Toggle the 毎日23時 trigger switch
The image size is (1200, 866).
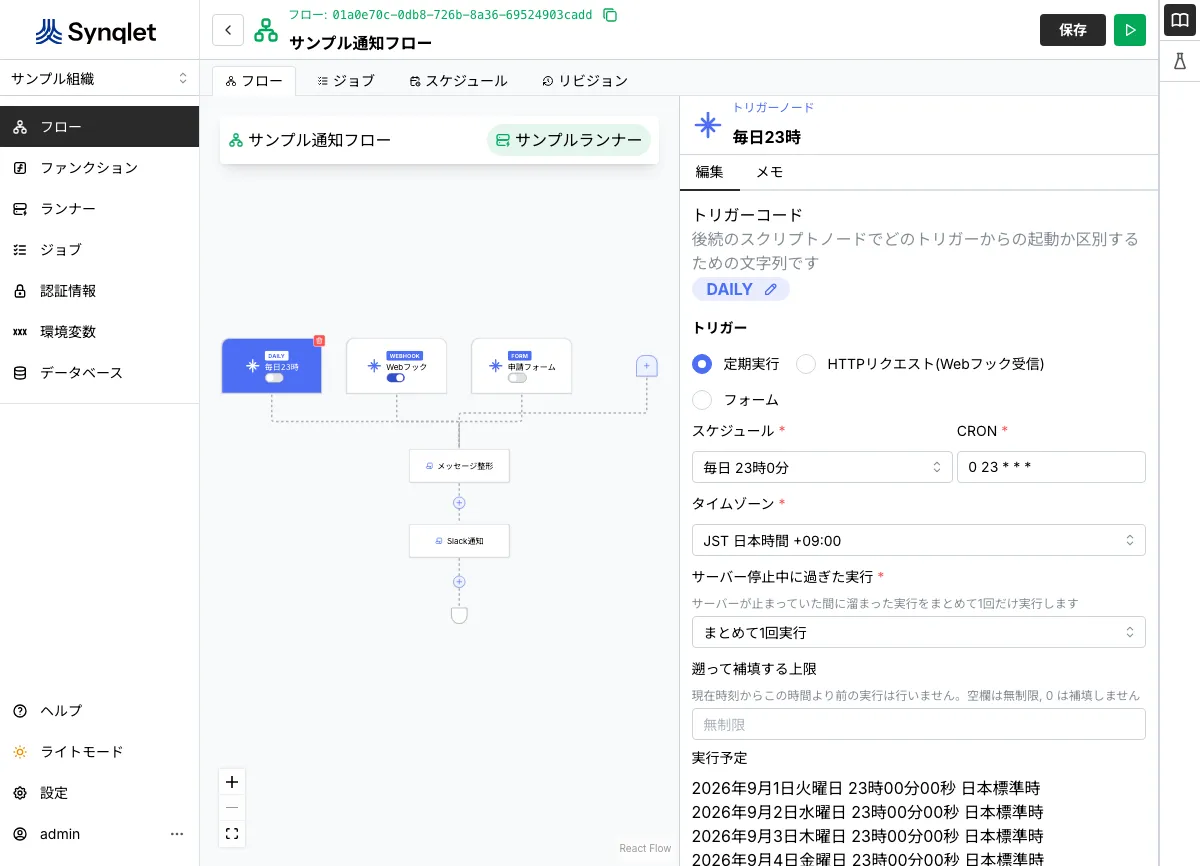[x=274, y=378]
